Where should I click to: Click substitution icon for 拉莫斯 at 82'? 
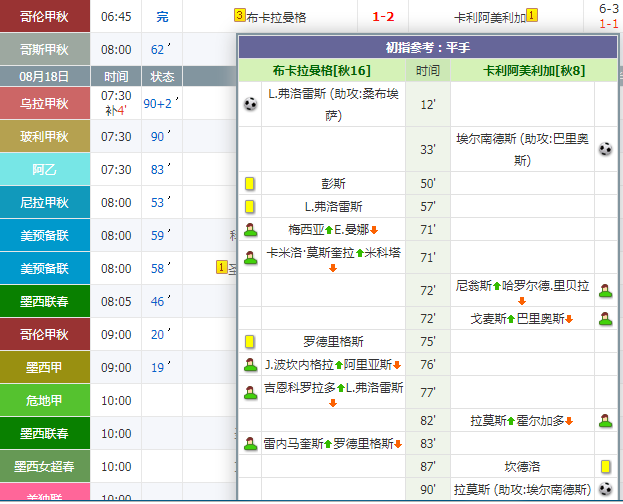click(605, 420)
